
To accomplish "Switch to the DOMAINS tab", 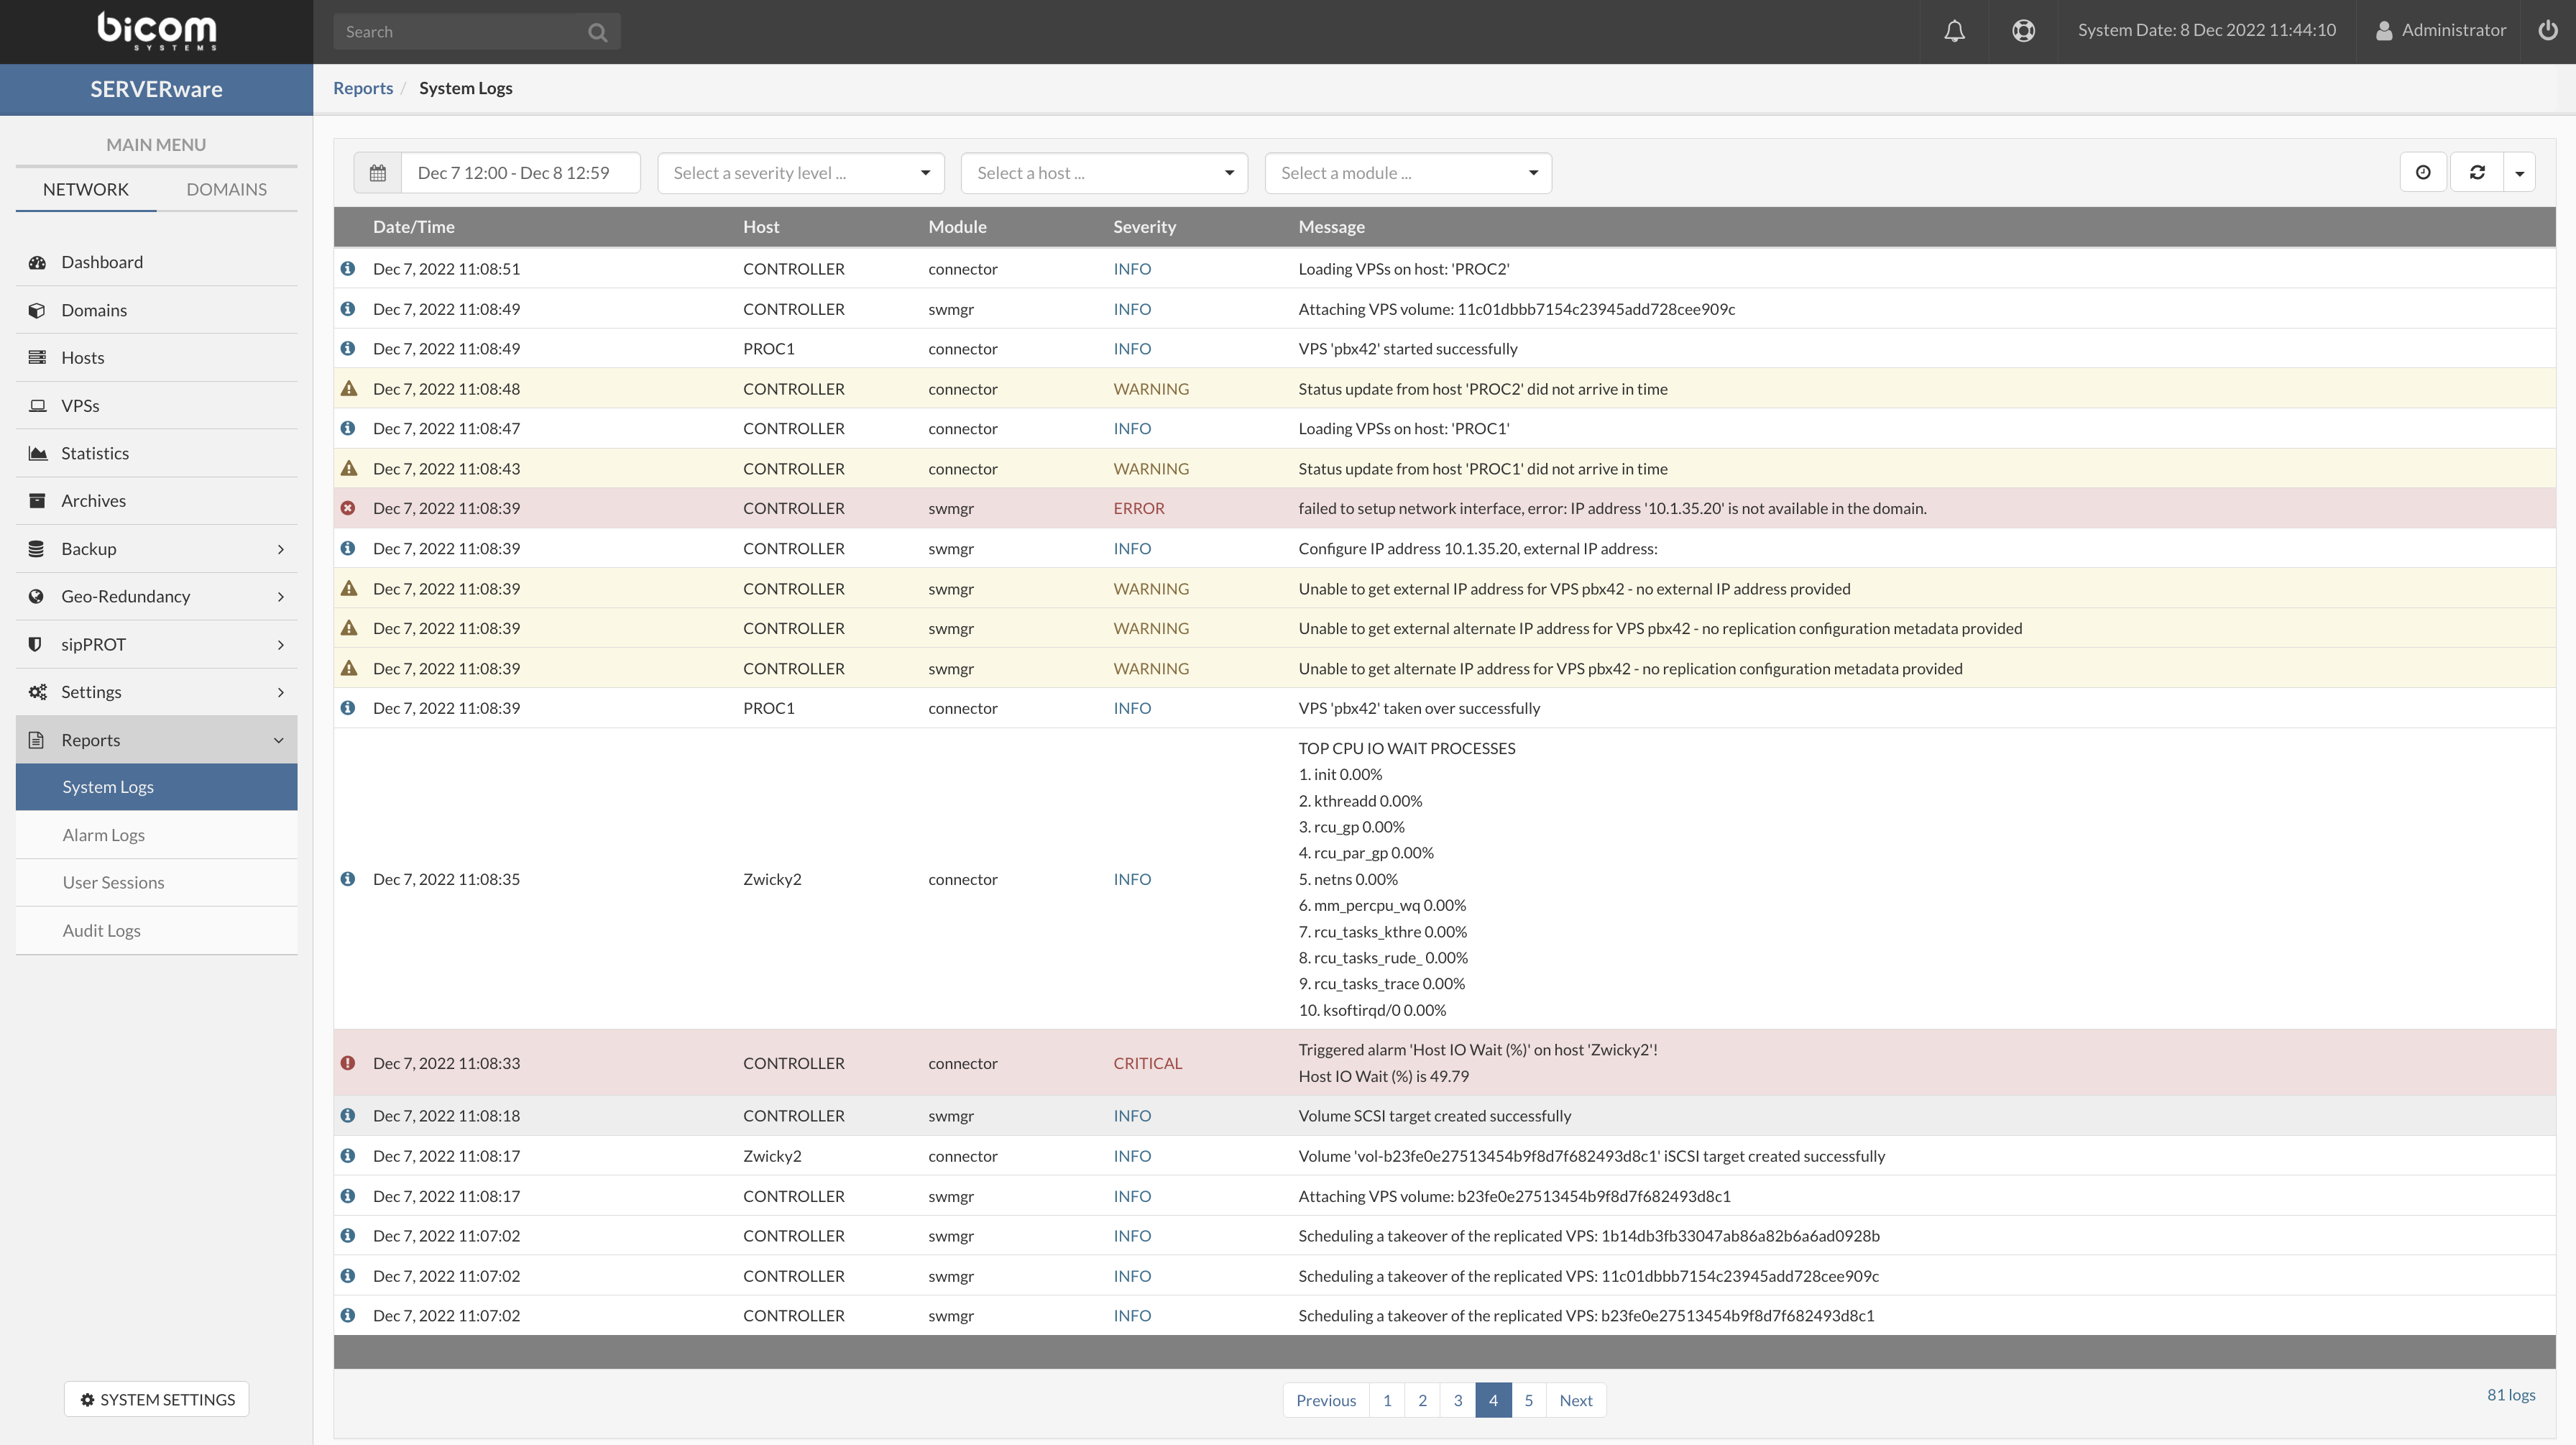I will (226, 189).
